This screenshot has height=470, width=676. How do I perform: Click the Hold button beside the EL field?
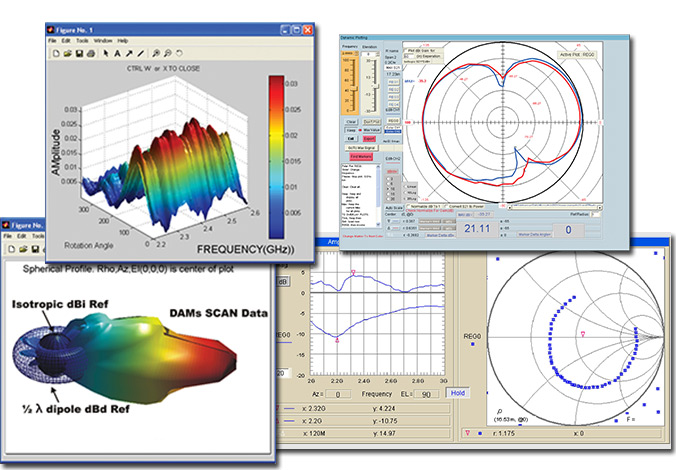[x=458, y=393]
